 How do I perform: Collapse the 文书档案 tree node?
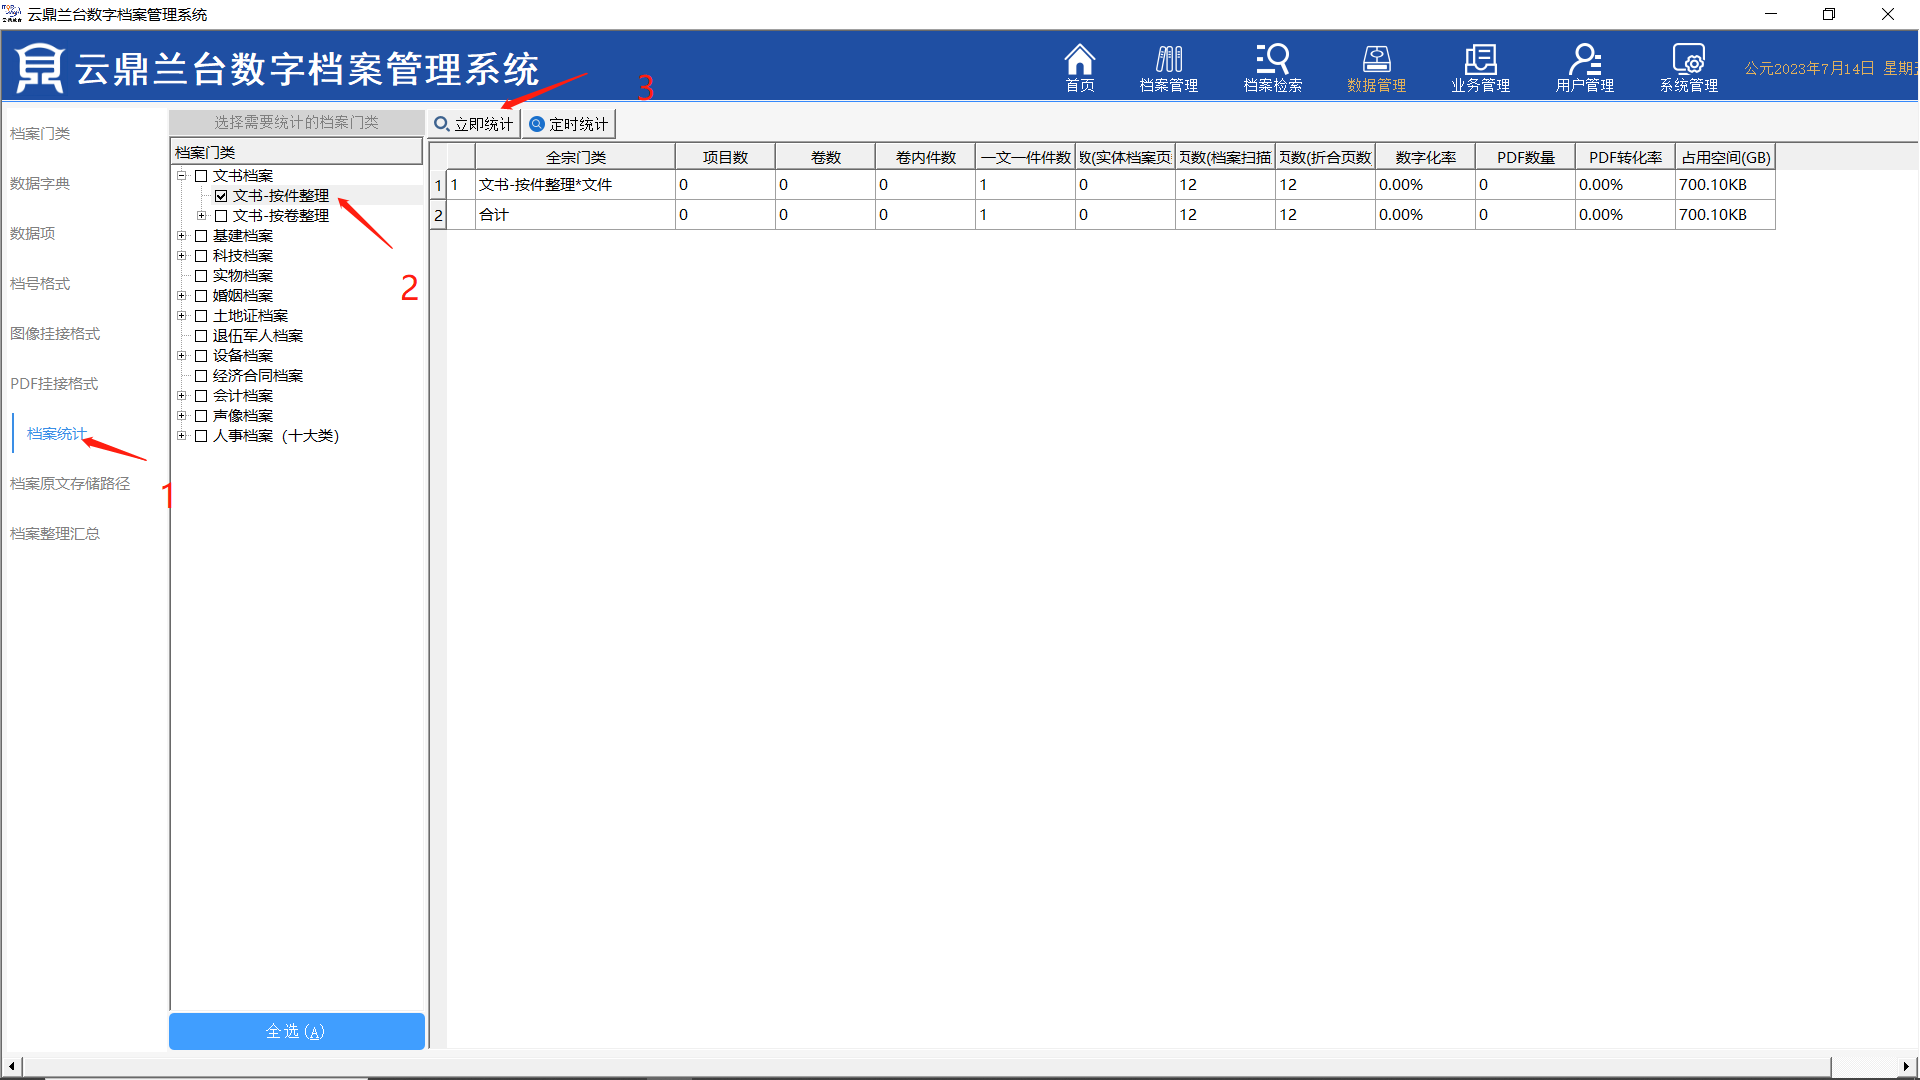coord(182,176)
